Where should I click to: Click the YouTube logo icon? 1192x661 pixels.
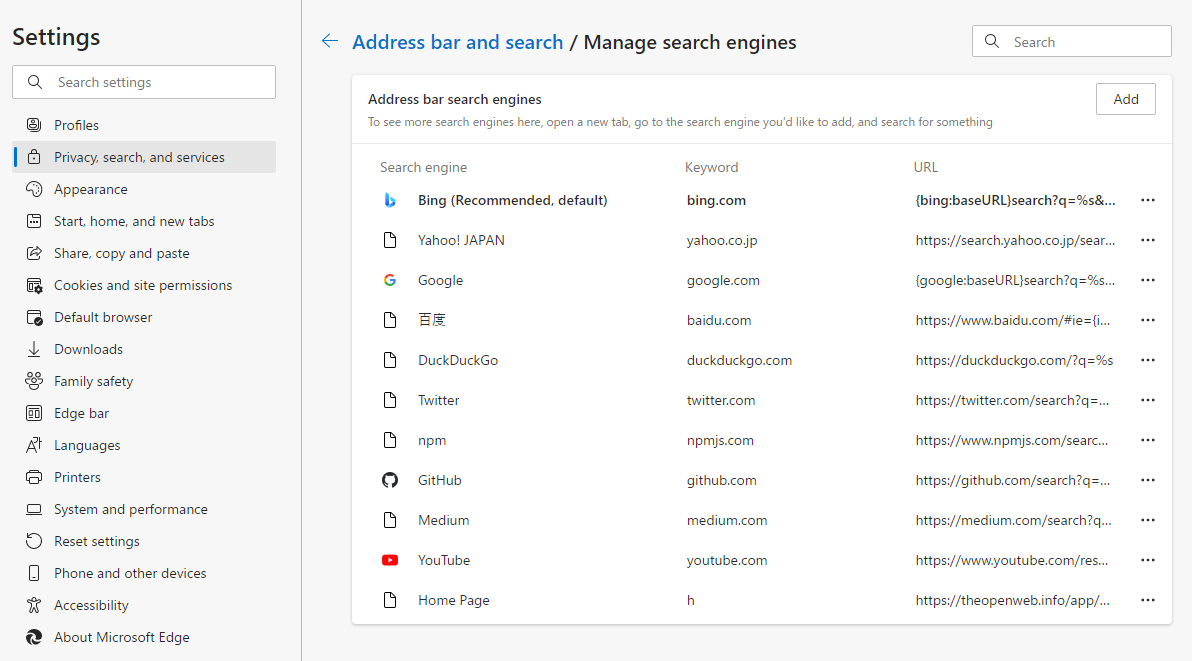390,560
